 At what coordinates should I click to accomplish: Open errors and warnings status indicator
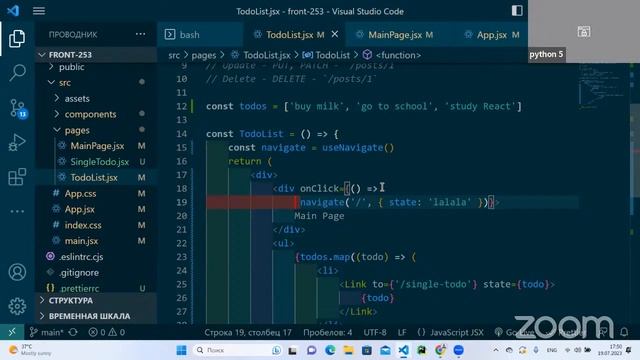[107, 332]
